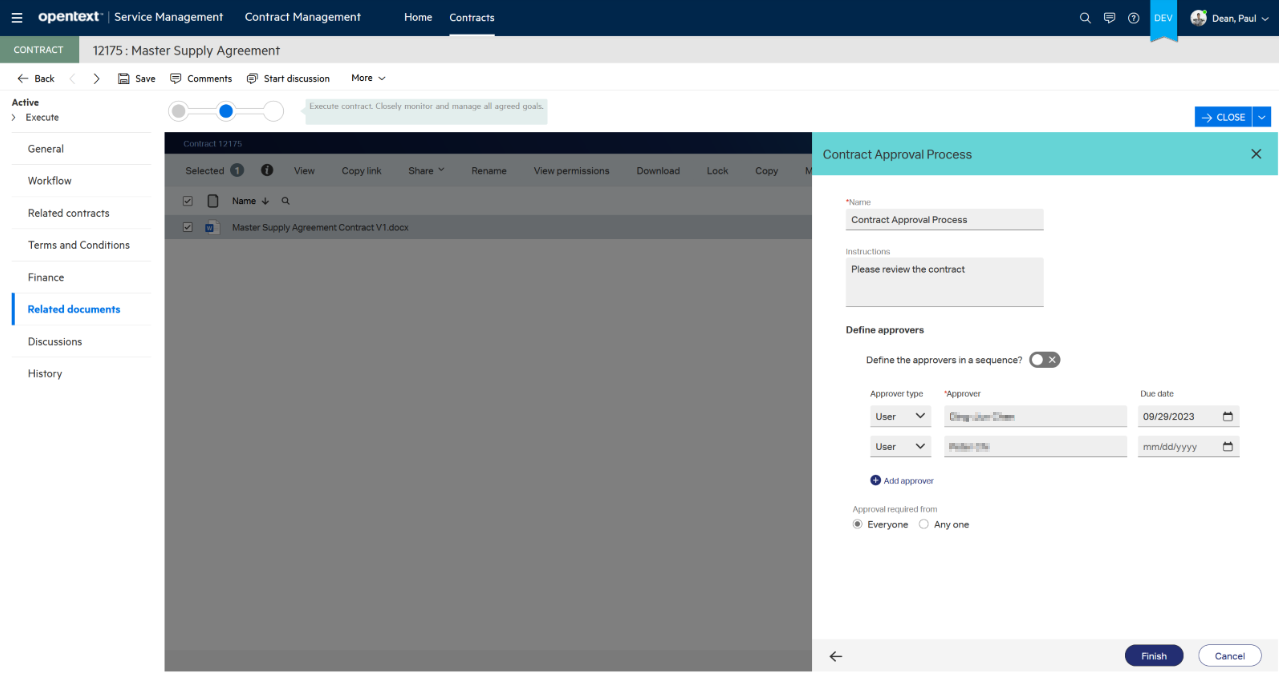Open the first Approver type dropdown
The height and width of the screenshot is (674, 1279).
[900, 416]
